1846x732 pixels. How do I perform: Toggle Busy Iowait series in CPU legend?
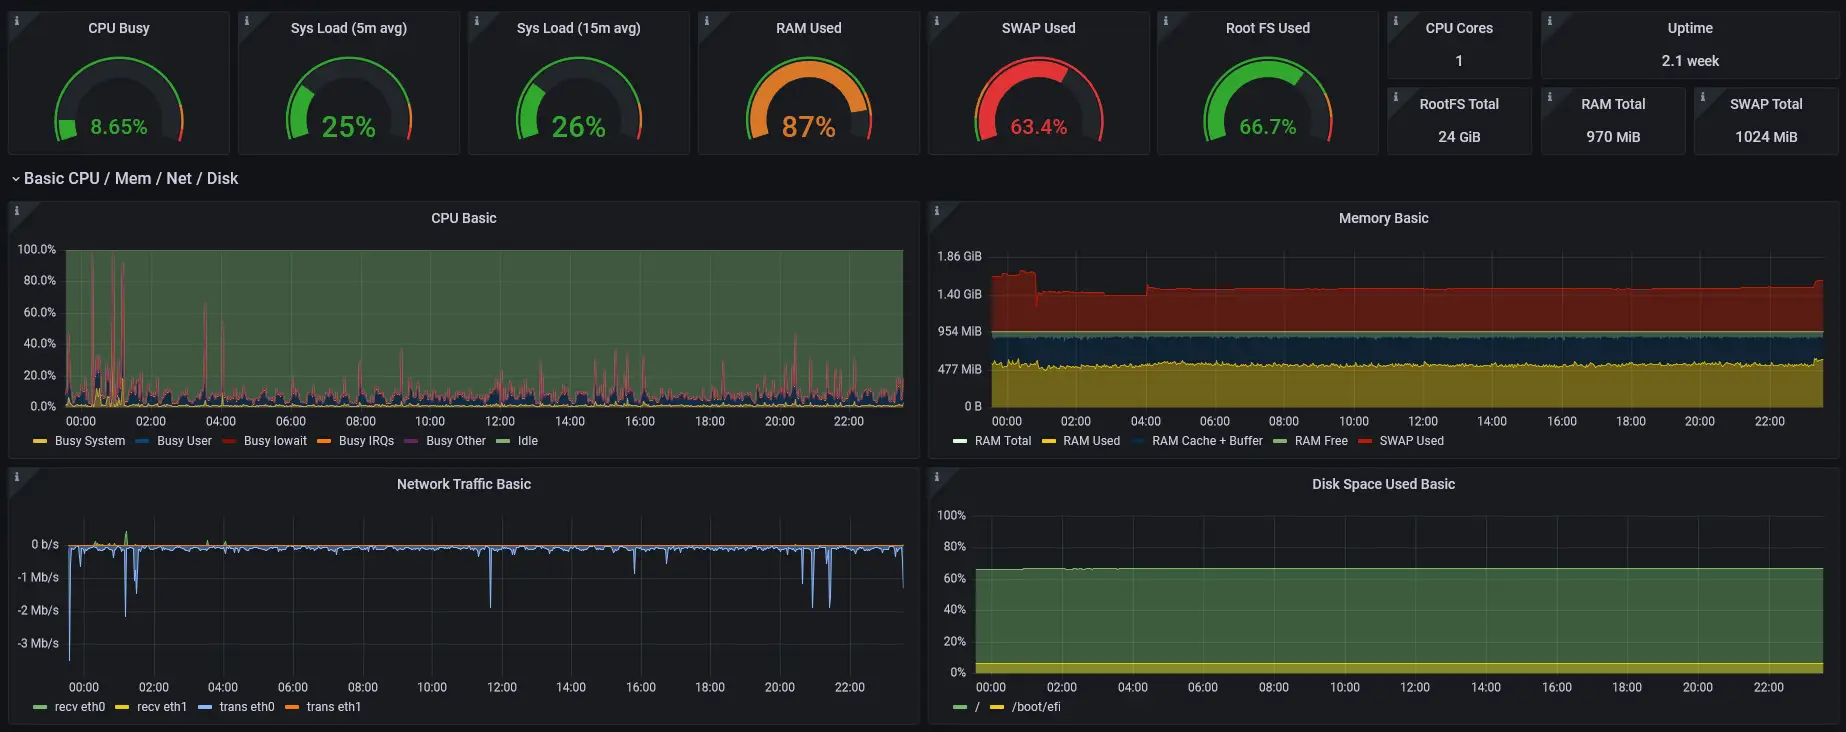pos(275,441)
